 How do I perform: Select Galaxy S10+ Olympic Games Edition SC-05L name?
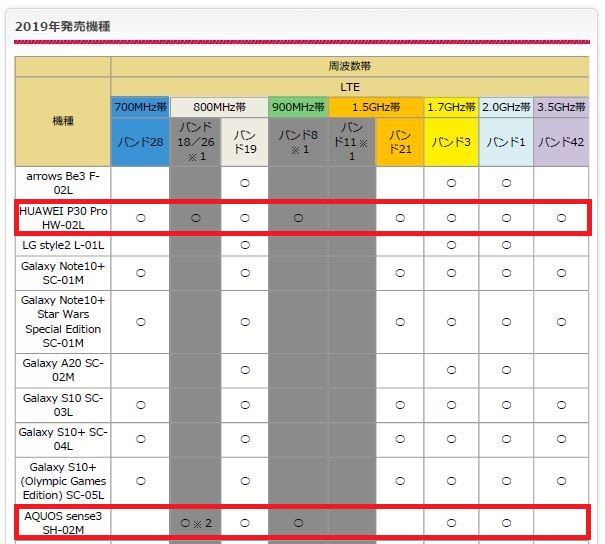63,481
